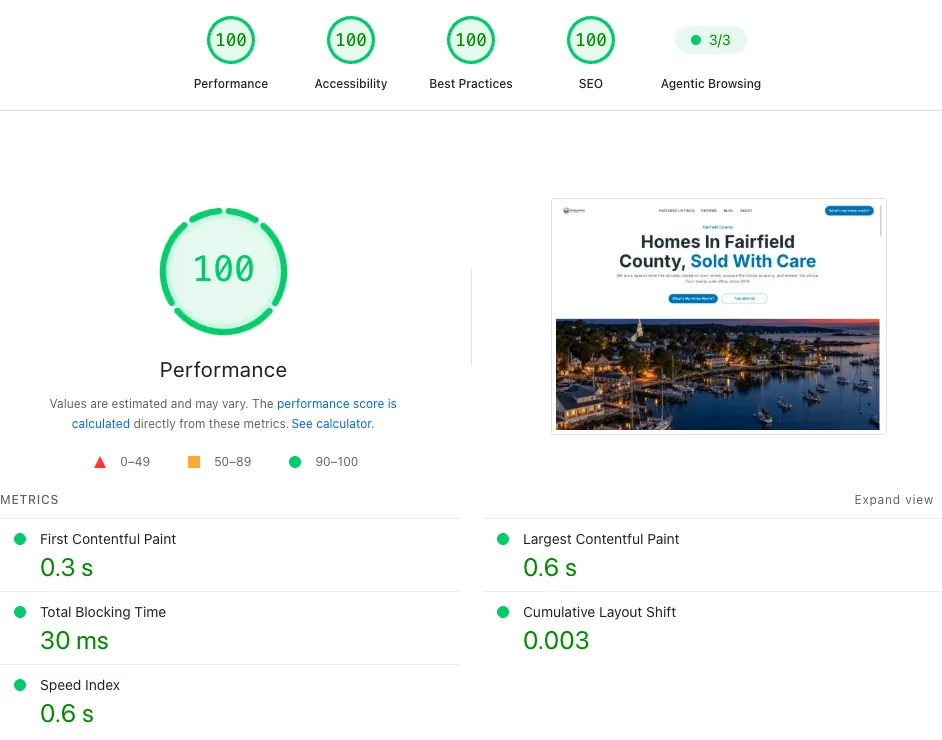Click the 50–89 range legend text
This screenshot has width=942, height=740.
(233, 462)
